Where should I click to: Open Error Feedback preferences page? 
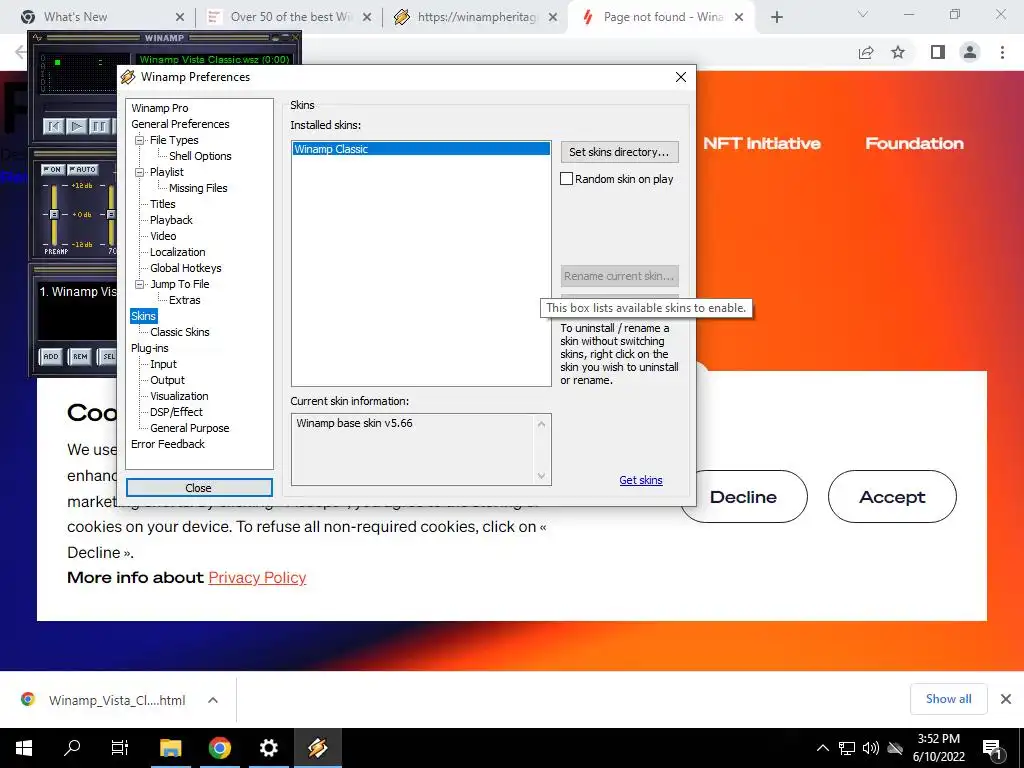coord(168,444)
